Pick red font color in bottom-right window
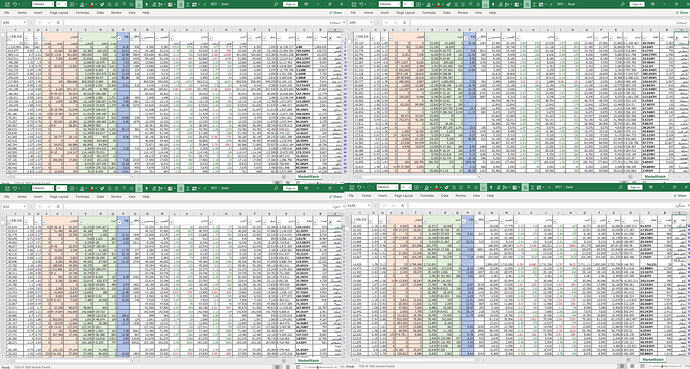The image size is (690, 369). click(x=437, y=187)
